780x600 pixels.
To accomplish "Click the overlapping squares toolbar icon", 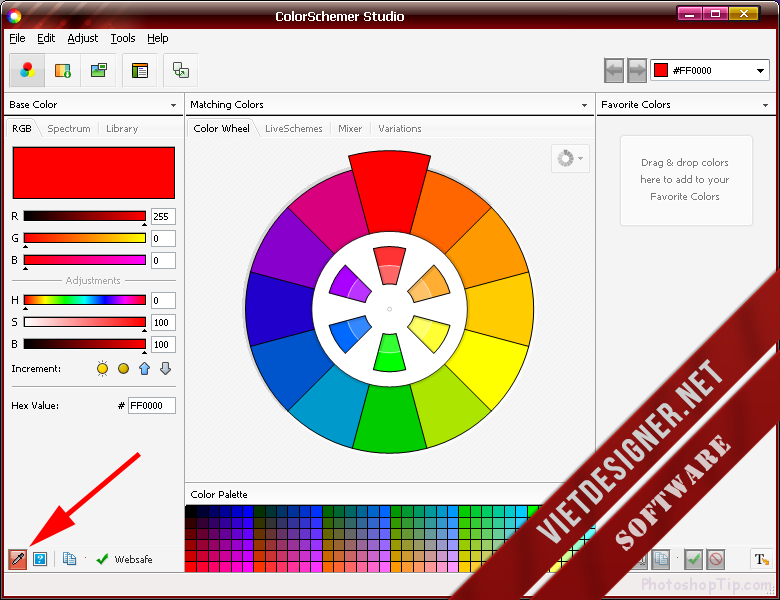I will click(x=181, y=70).
